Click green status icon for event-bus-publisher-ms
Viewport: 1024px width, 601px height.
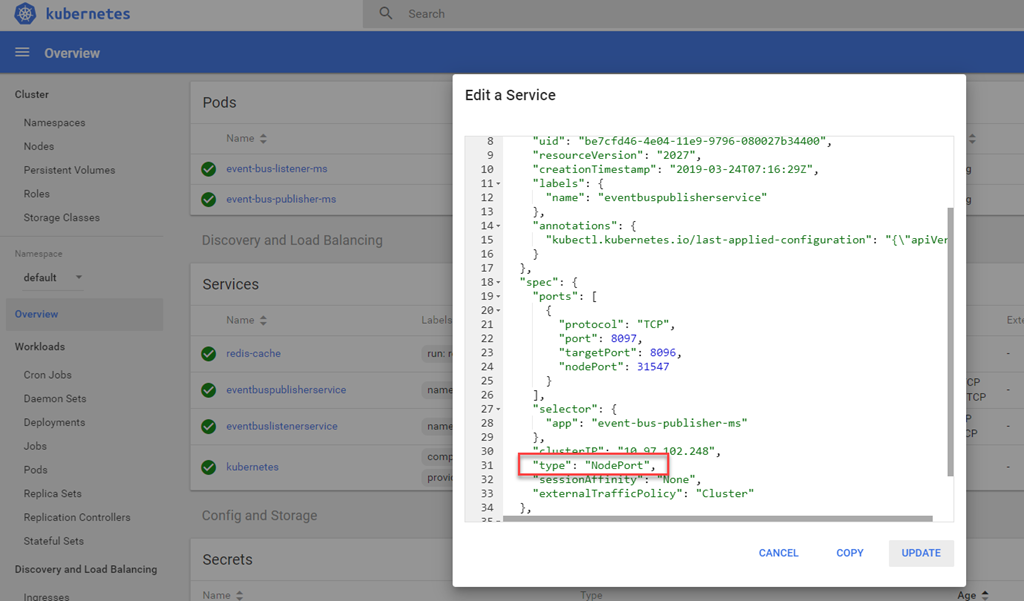coord(208,199)
